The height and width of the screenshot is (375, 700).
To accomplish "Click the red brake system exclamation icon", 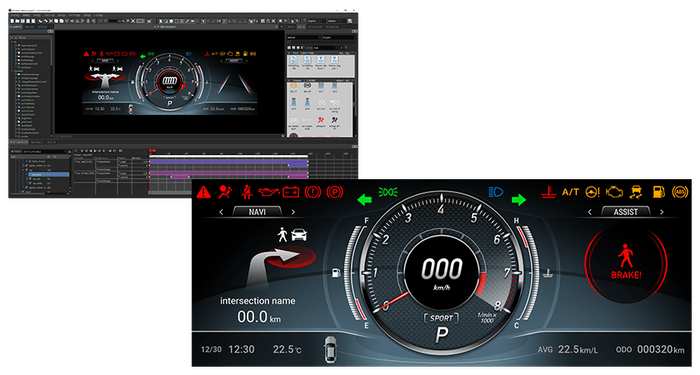I will click(x=313, y=192).
